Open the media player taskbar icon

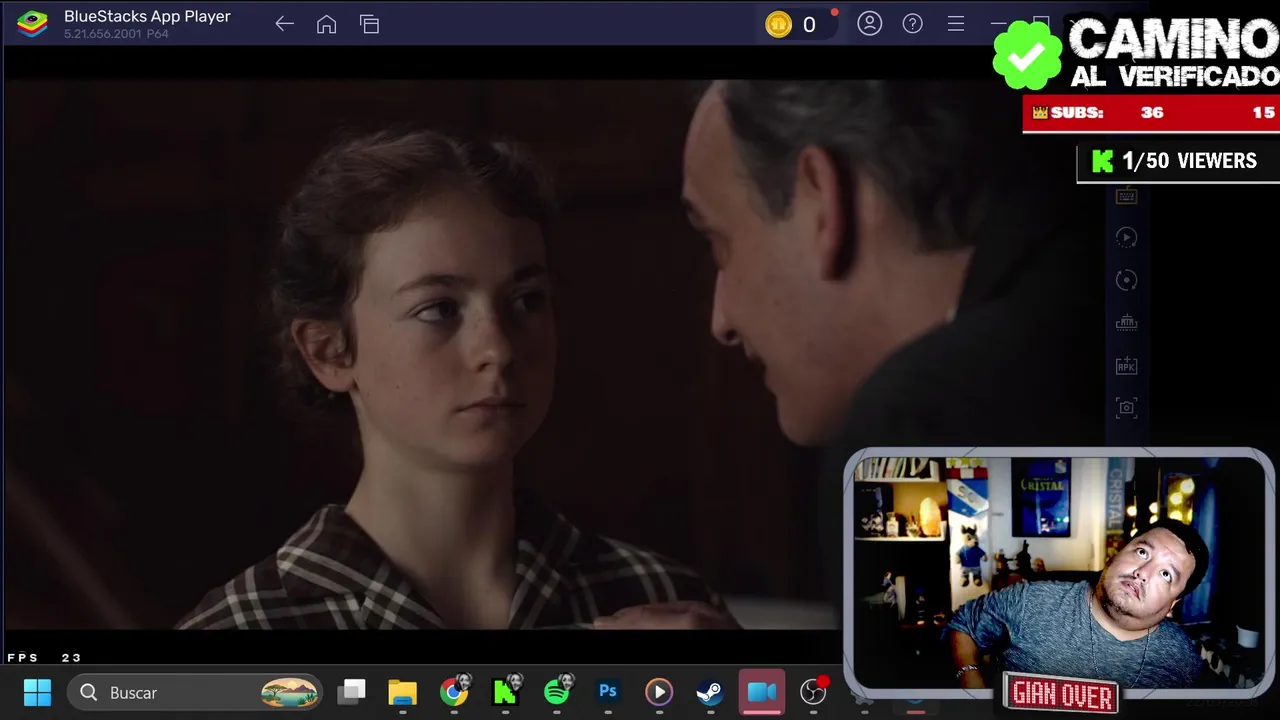point(659,692)
